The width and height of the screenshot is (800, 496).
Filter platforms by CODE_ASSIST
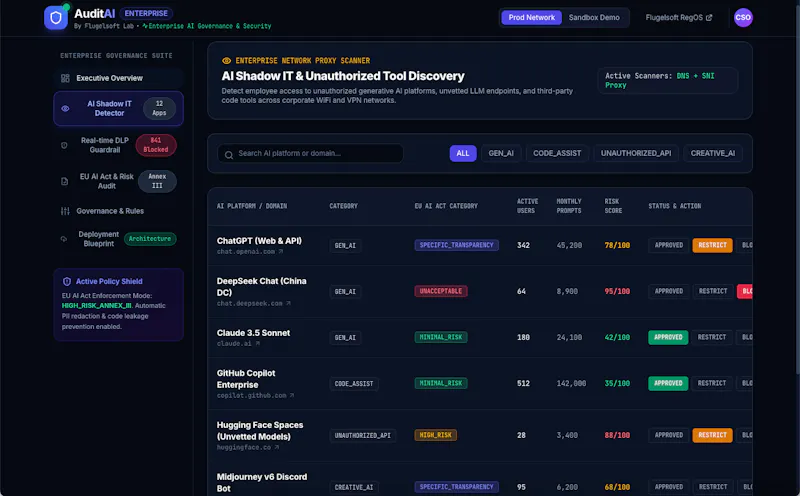557,153
